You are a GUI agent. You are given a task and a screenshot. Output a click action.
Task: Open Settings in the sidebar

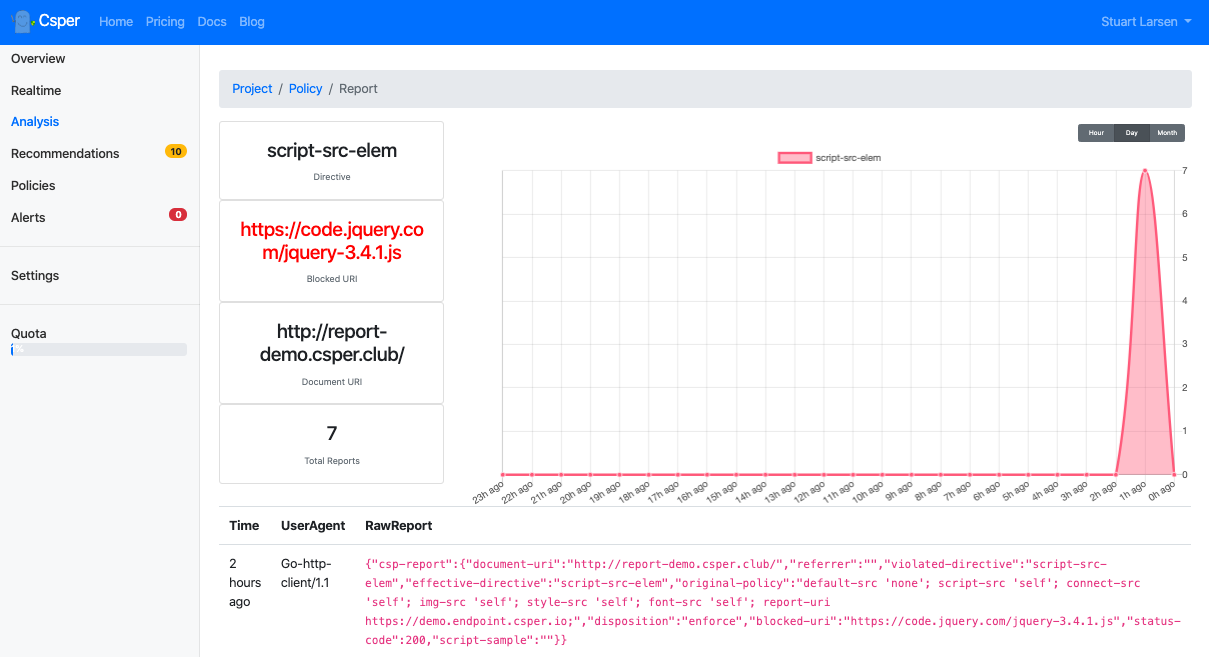35,275
